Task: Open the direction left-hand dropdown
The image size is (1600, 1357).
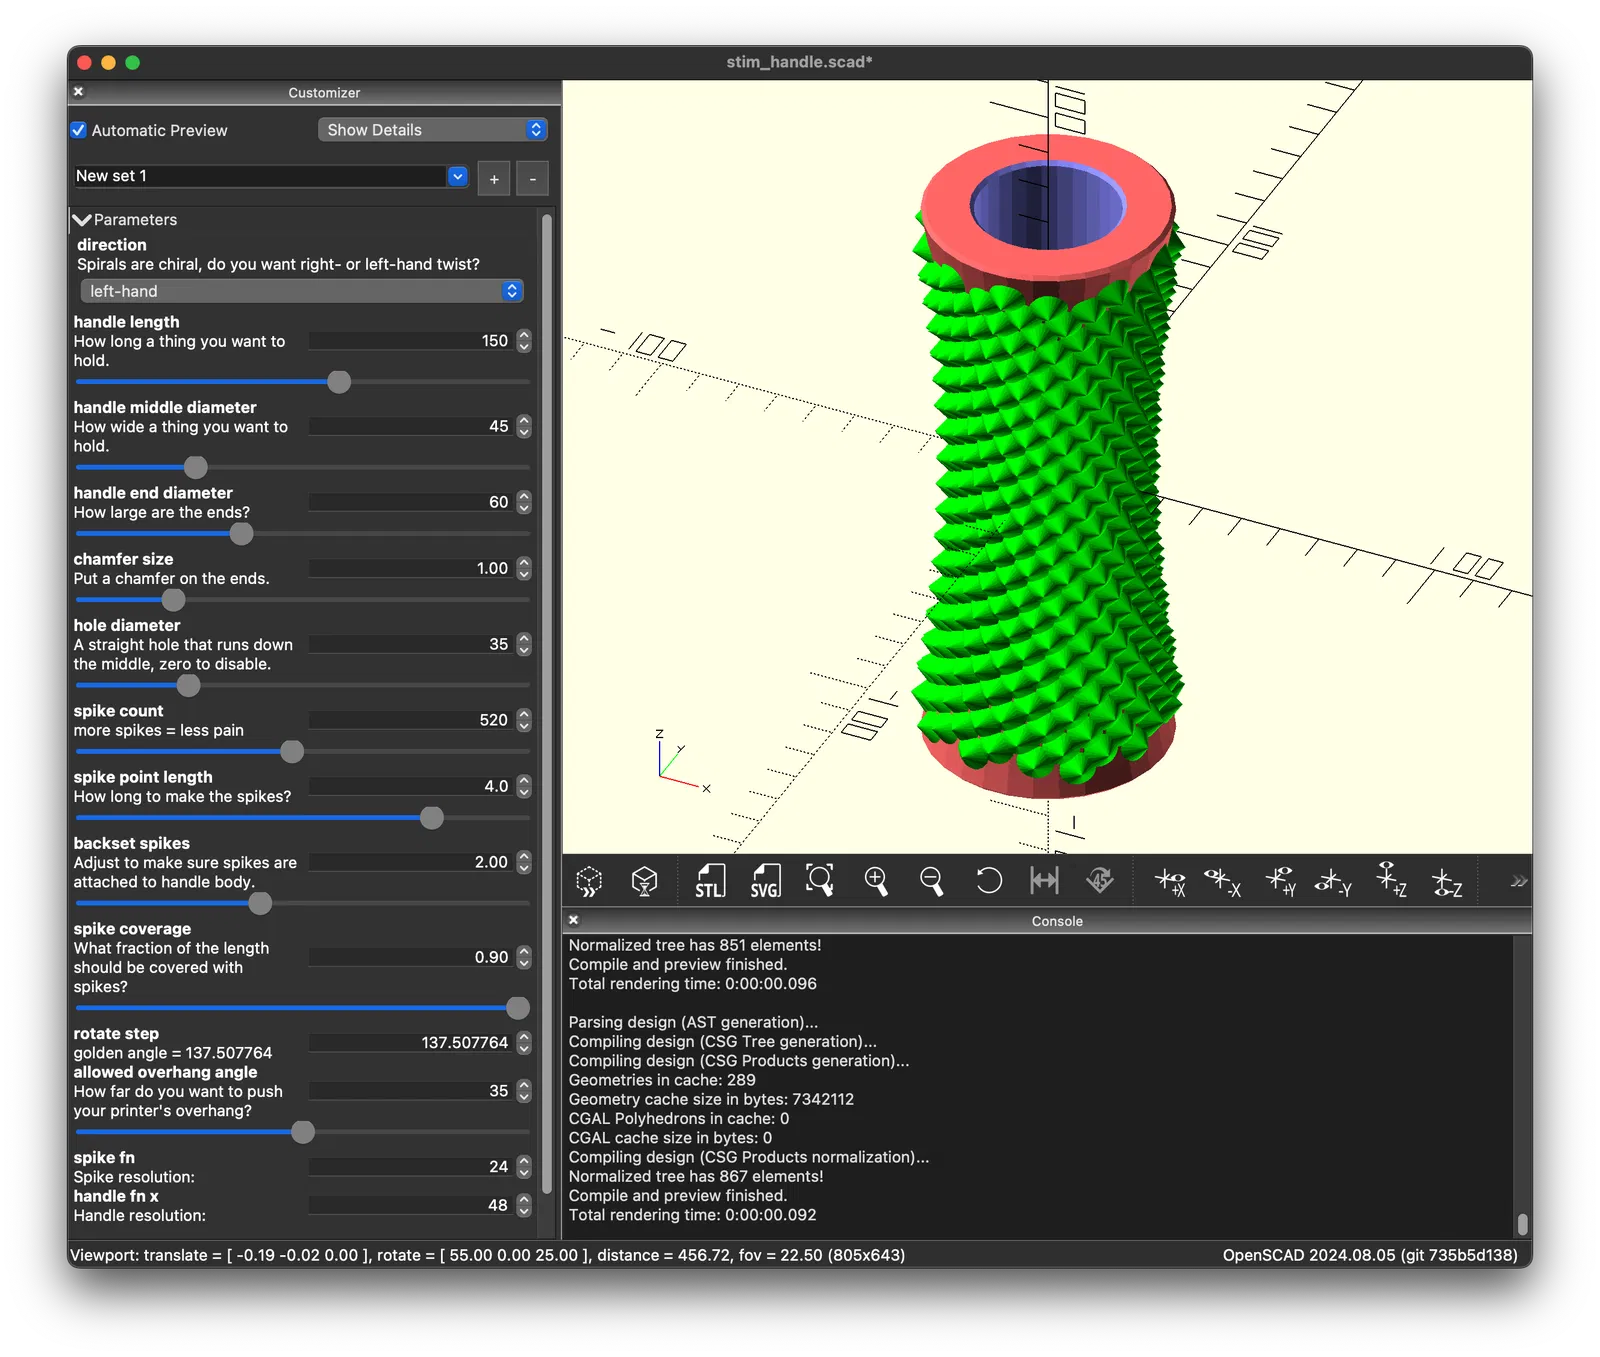Action: pos(302,291)
